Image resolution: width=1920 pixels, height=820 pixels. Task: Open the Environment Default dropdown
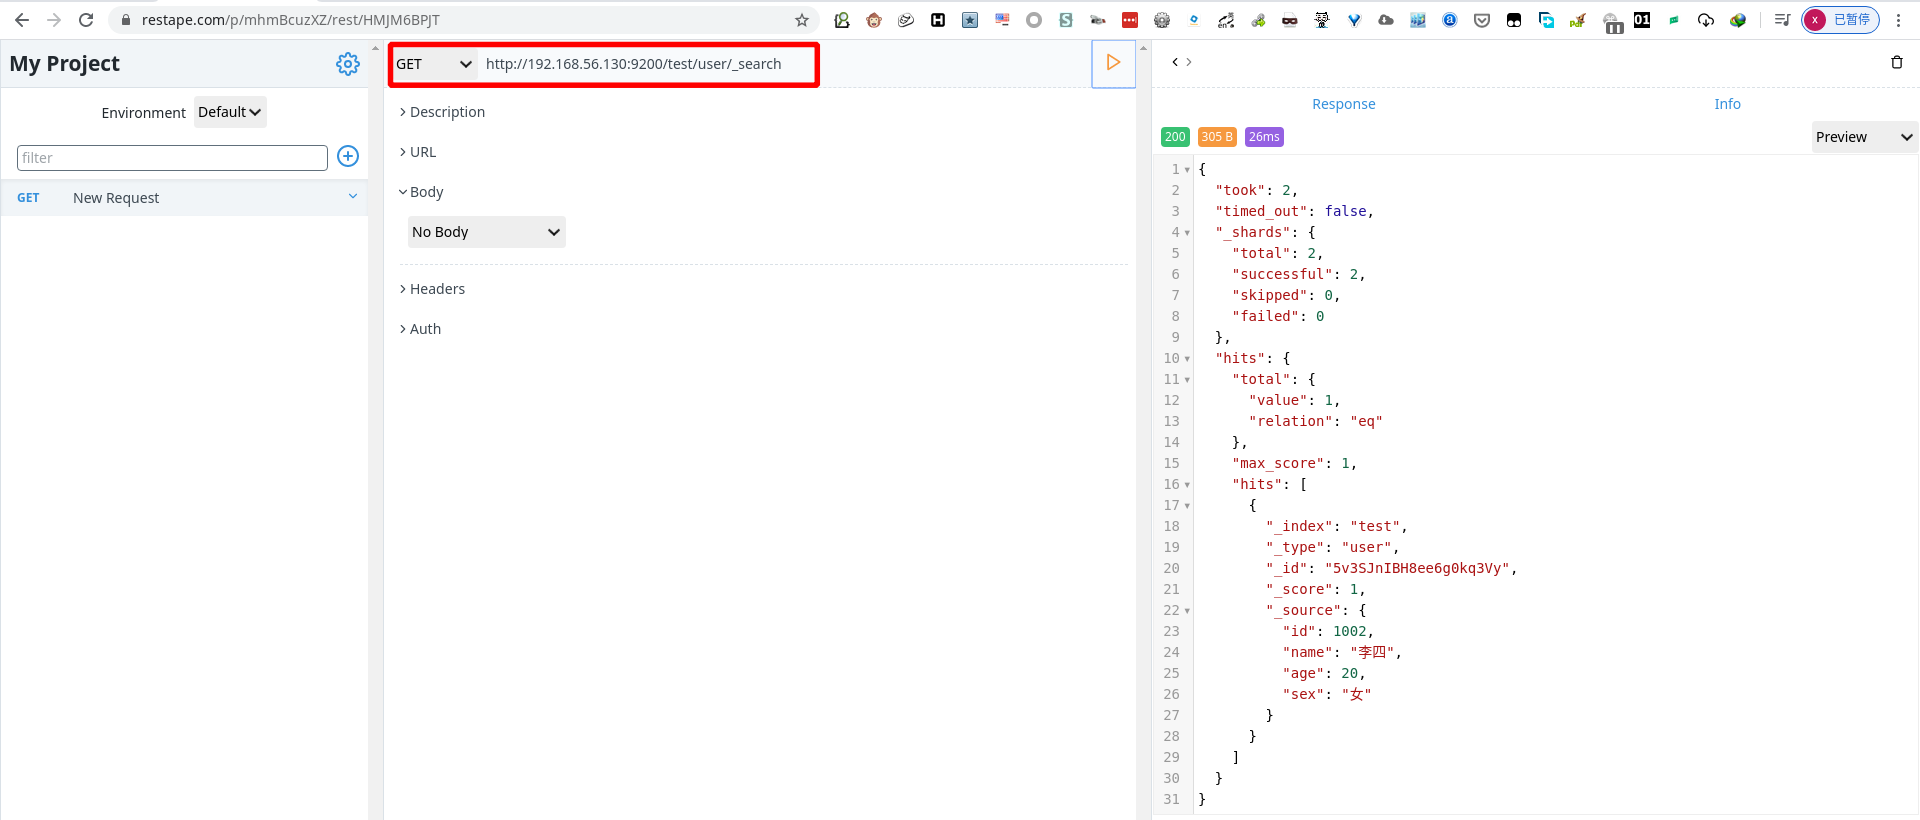pos(230,112)
